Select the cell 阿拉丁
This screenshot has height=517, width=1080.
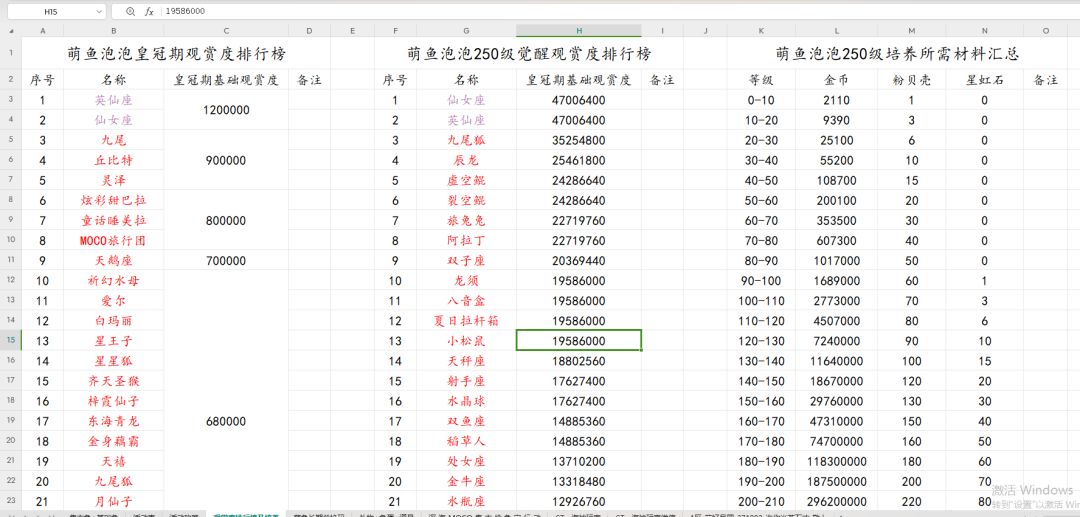(x=466, y=241)
